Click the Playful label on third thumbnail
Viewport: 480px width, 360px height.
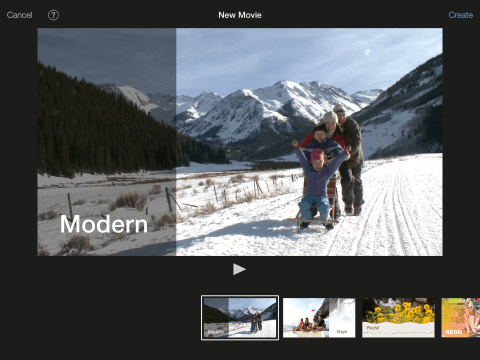pyautogui.click(x=373, y=328)
